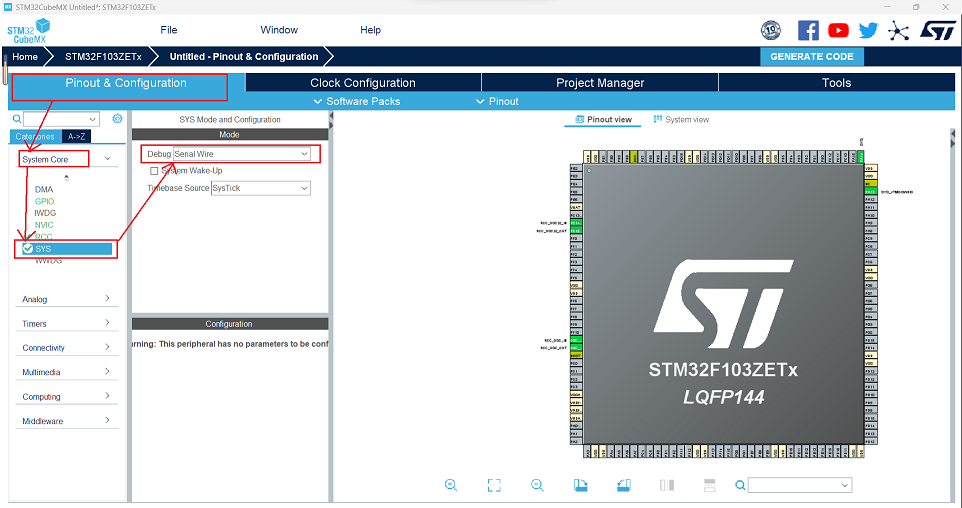Select IWDG in System Core list
Image resolution: width=962 pixels, height=508 pixels.
[45, 213]
